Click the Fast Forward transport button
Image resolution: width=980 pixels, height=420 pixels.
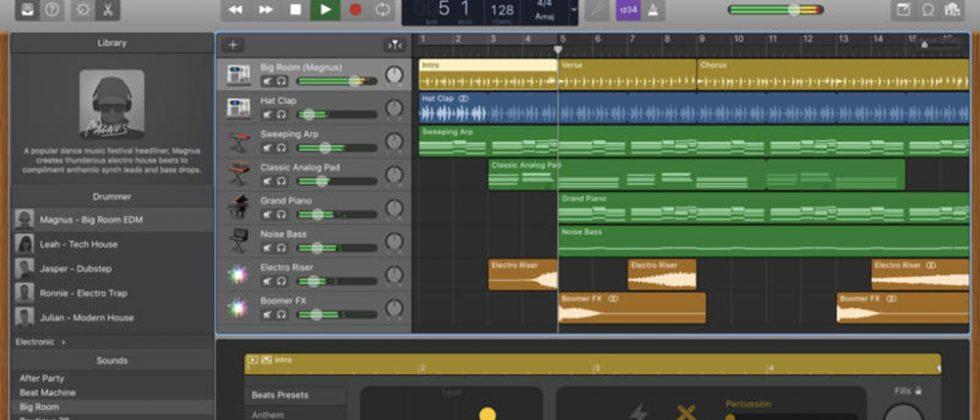click(266, 9)
